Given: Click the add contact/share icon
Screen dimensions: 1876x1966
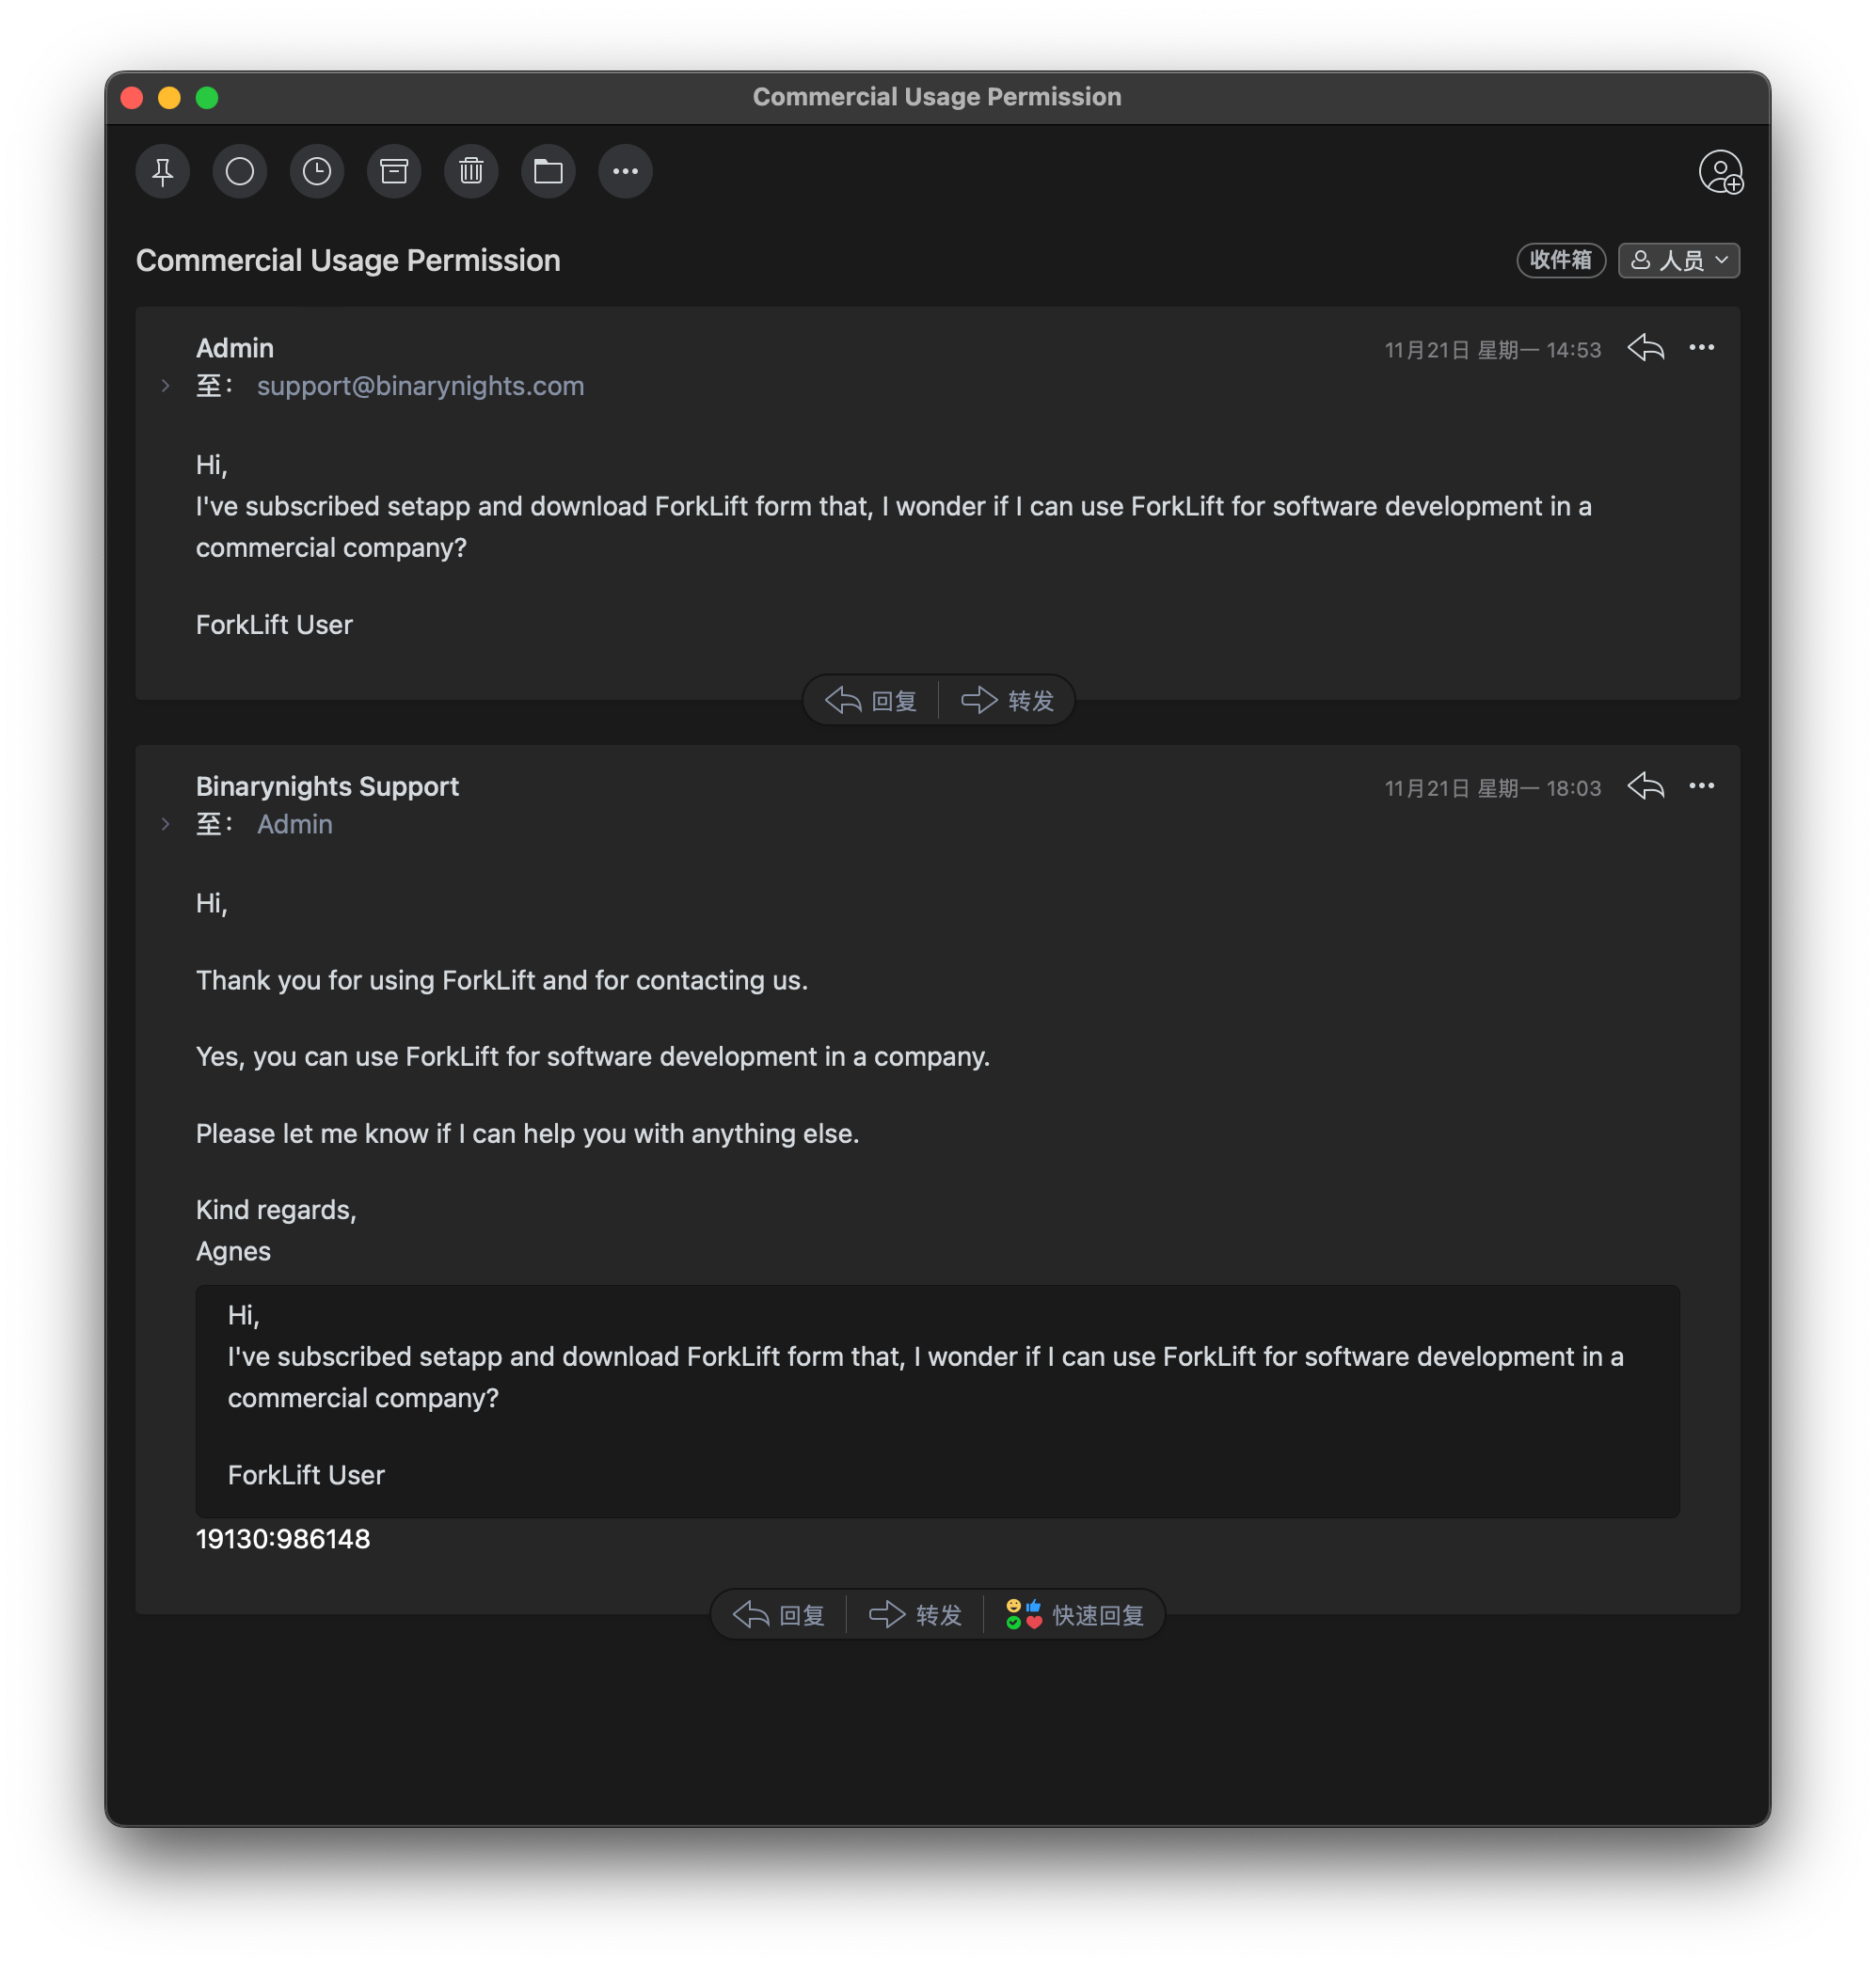Looking at the screenshot, I should coord(1720,172).
